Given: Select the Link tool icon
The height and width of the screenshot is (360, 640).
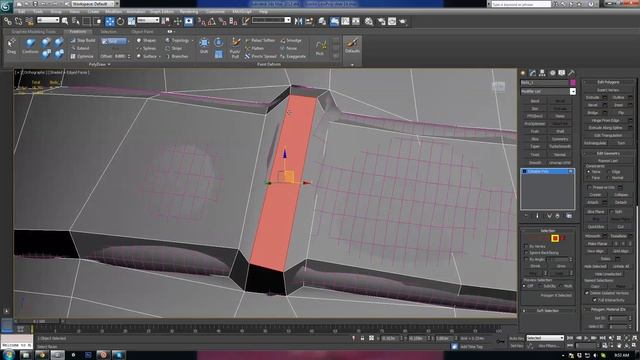Looking at the screenshot, I should (x=8, y=21).
